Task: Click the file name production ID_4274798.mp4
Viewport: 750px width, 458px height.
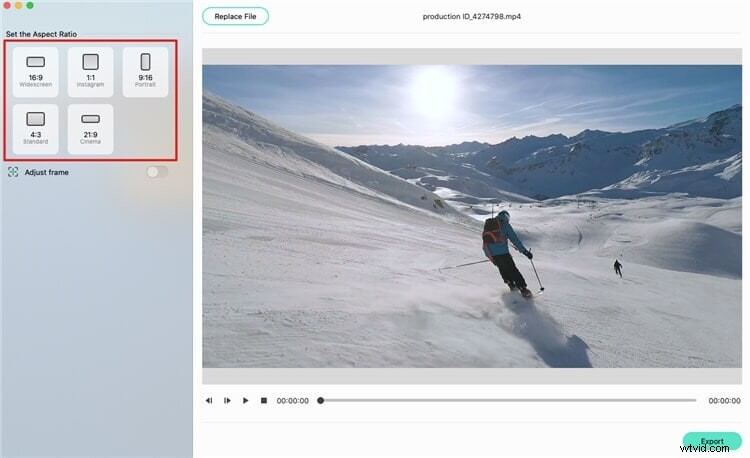Action: [x=472, y=16]
